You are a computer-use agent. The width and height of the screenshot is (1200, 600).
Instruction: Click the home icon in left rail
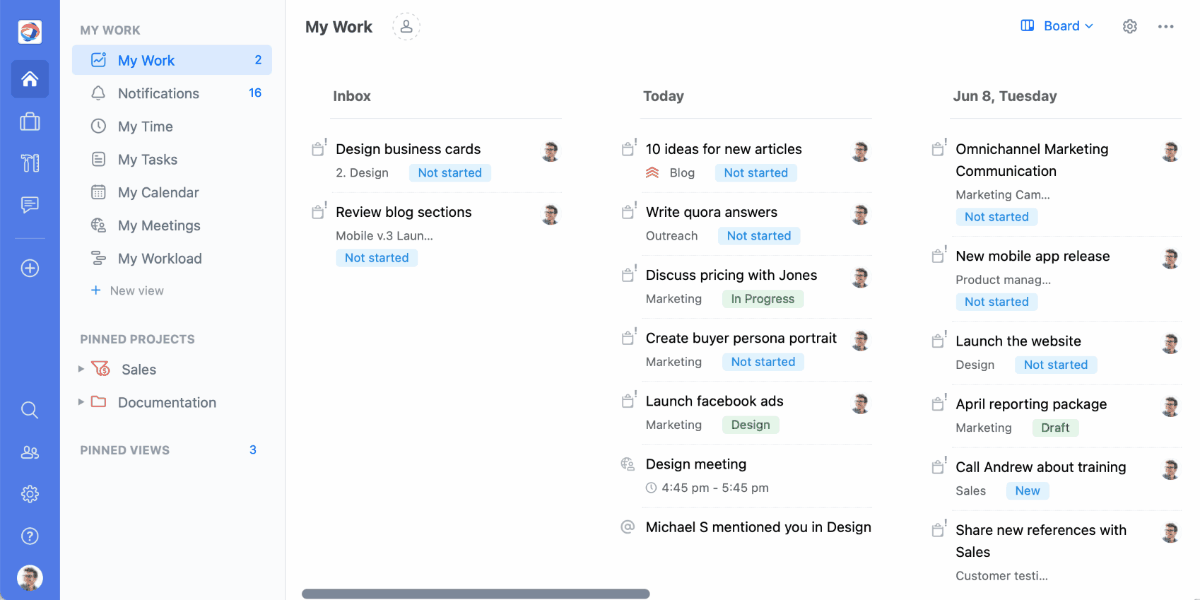(x=30, y=79)
